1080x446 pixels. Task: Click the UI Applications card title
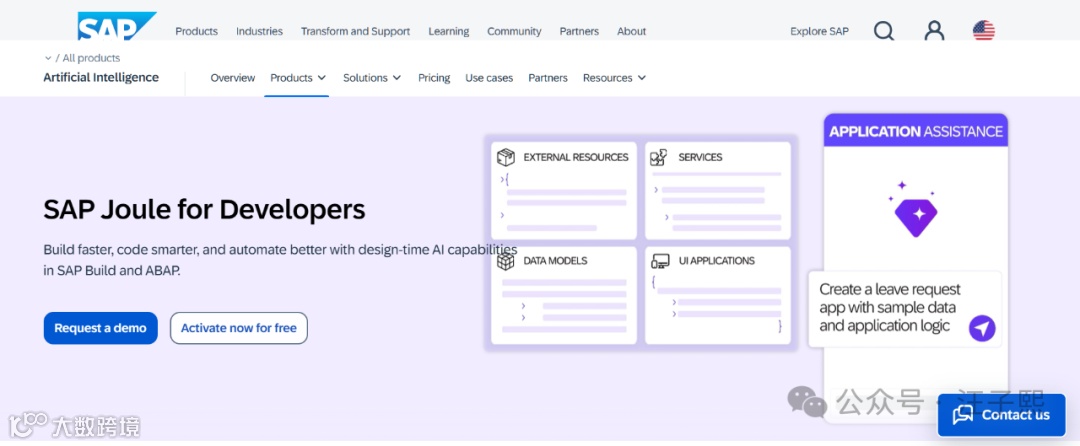pyautogui.click(x=716, y=261)
